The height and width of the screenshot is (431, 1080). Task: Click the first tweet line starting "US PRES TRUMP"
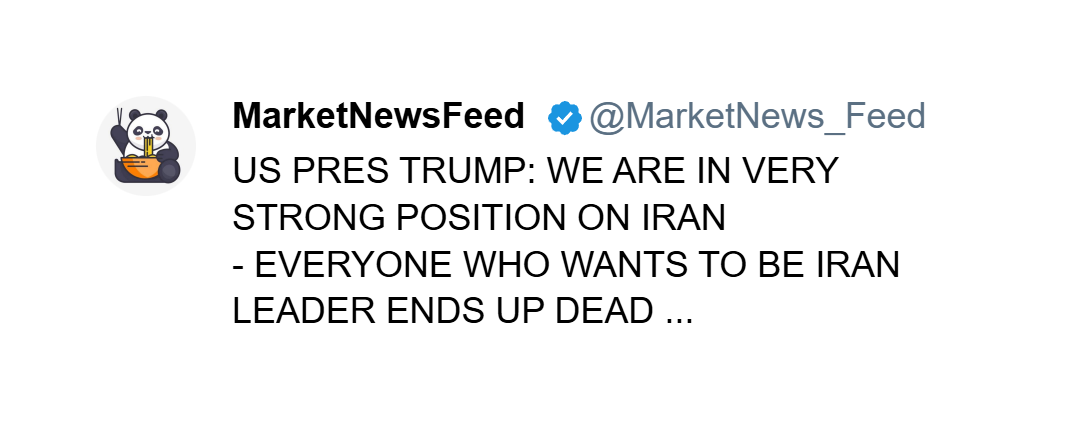pyautogui.click(x=534, y=171)
